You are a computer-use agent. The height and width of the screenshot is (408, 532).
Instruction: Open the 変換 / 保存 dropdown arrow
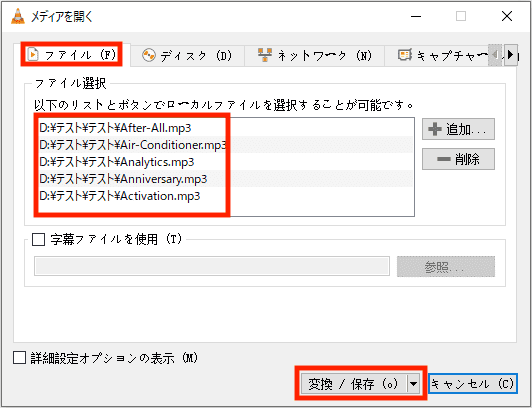413,384
